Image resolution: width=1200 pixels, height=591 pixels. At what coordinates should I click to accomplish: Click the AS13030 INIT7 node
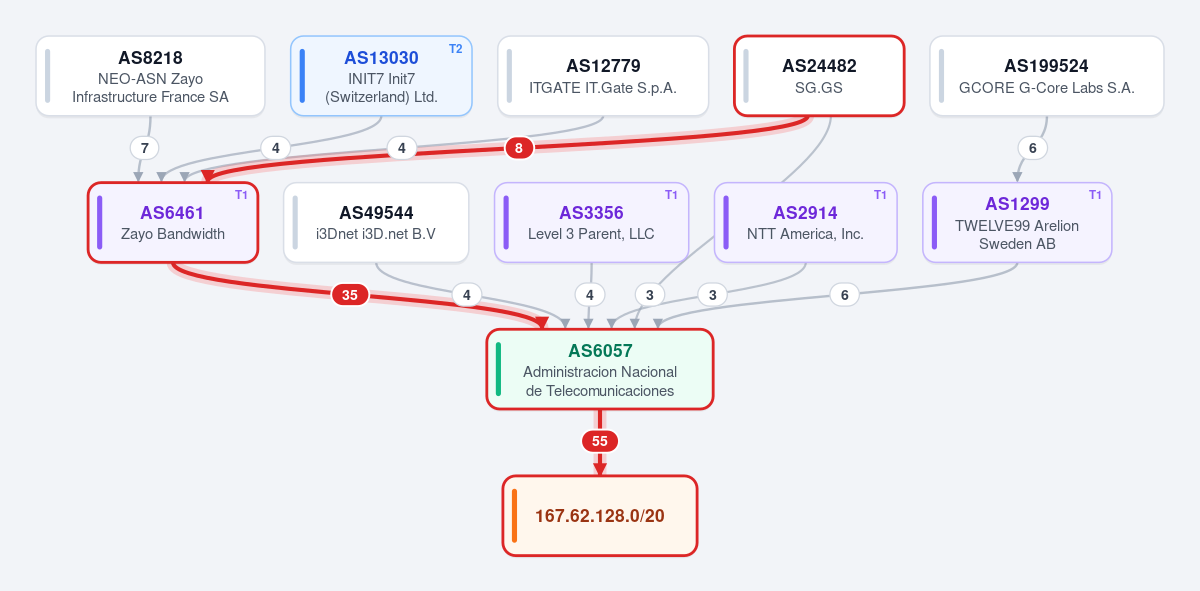(x=381, y=76)
